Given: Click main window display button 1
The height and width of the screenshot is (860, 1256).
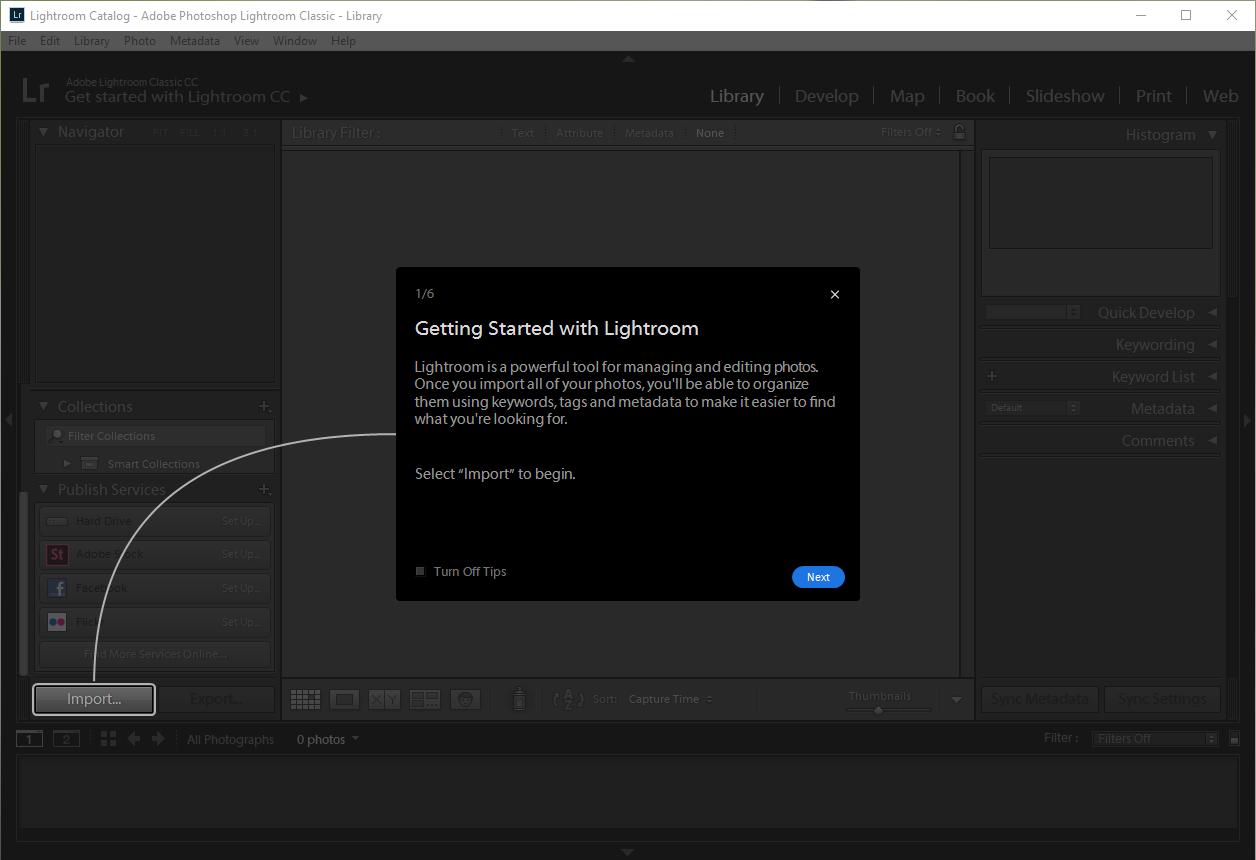Looking at the screenshot, I should 30,739.
